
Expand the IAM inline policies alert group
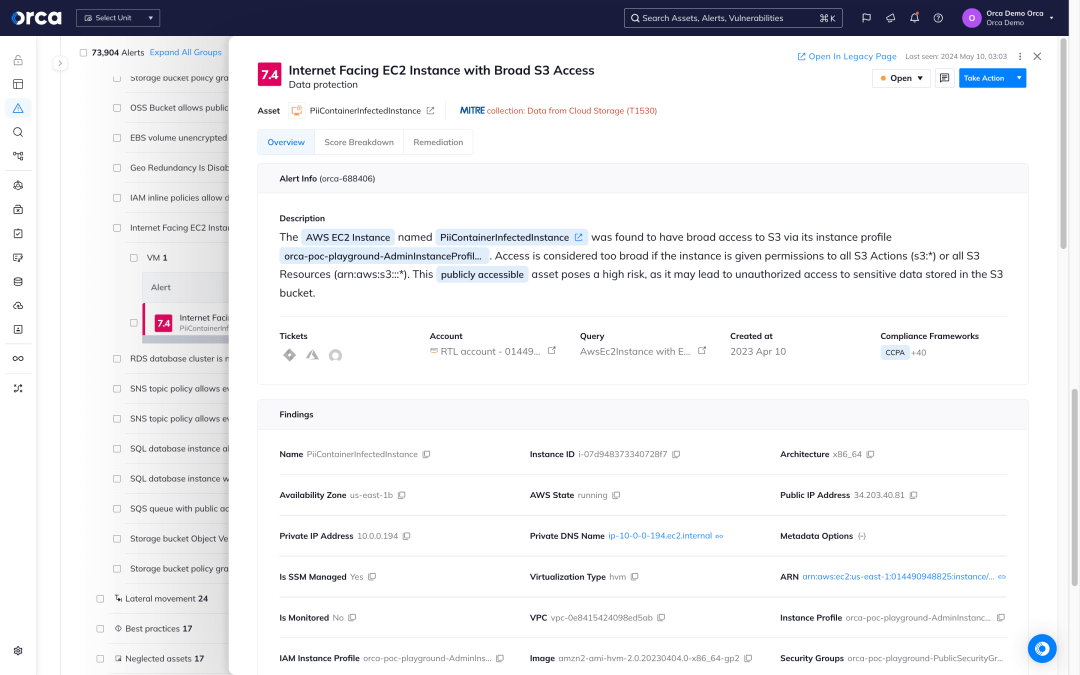pos(179,198)
